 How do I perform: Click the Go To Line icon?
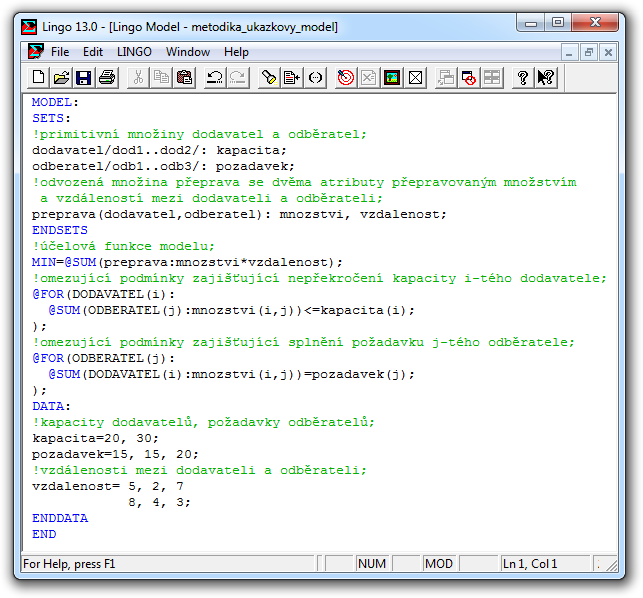coord(292,78)
